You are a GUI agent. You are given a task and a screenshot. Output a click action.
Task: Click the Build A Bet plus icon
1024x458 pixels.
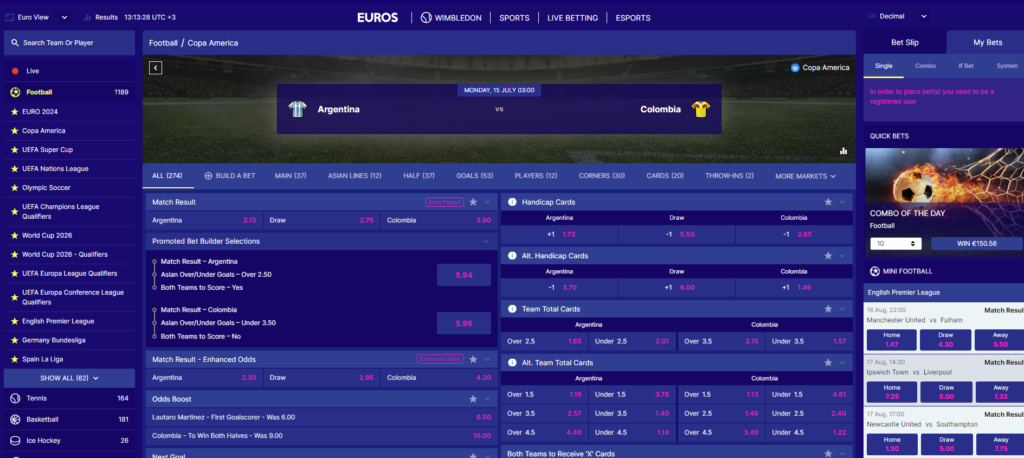(208, 176)
